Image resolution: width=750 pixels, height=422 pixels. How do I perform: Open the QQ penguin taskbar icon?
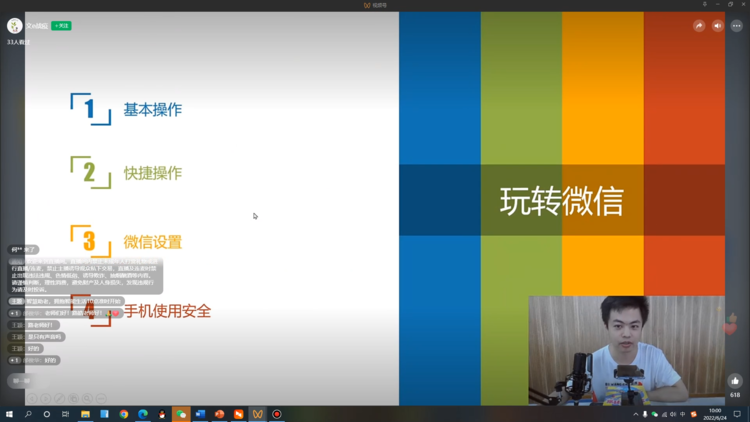pos(162,414)
